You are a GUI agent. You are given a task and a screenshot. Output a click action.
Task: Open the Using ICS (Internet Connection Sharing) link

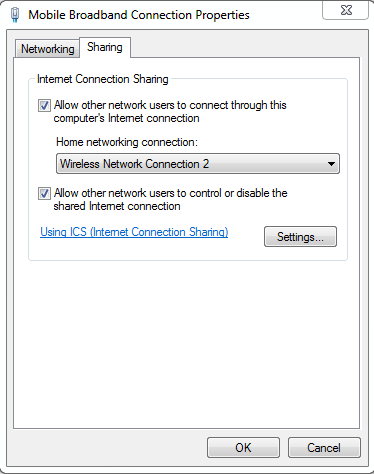pos(134,232)
